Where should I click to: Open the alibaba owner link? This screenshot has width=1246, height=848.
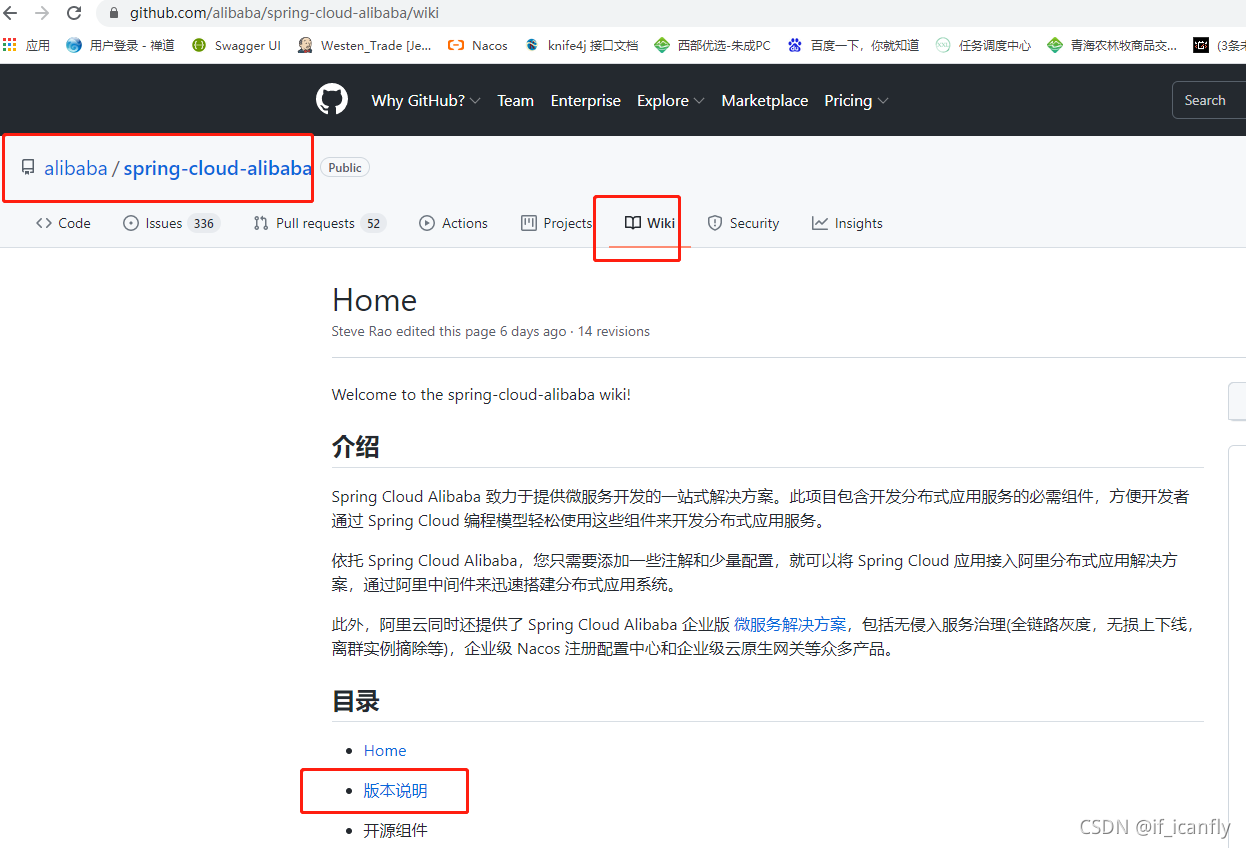(75, 168)
